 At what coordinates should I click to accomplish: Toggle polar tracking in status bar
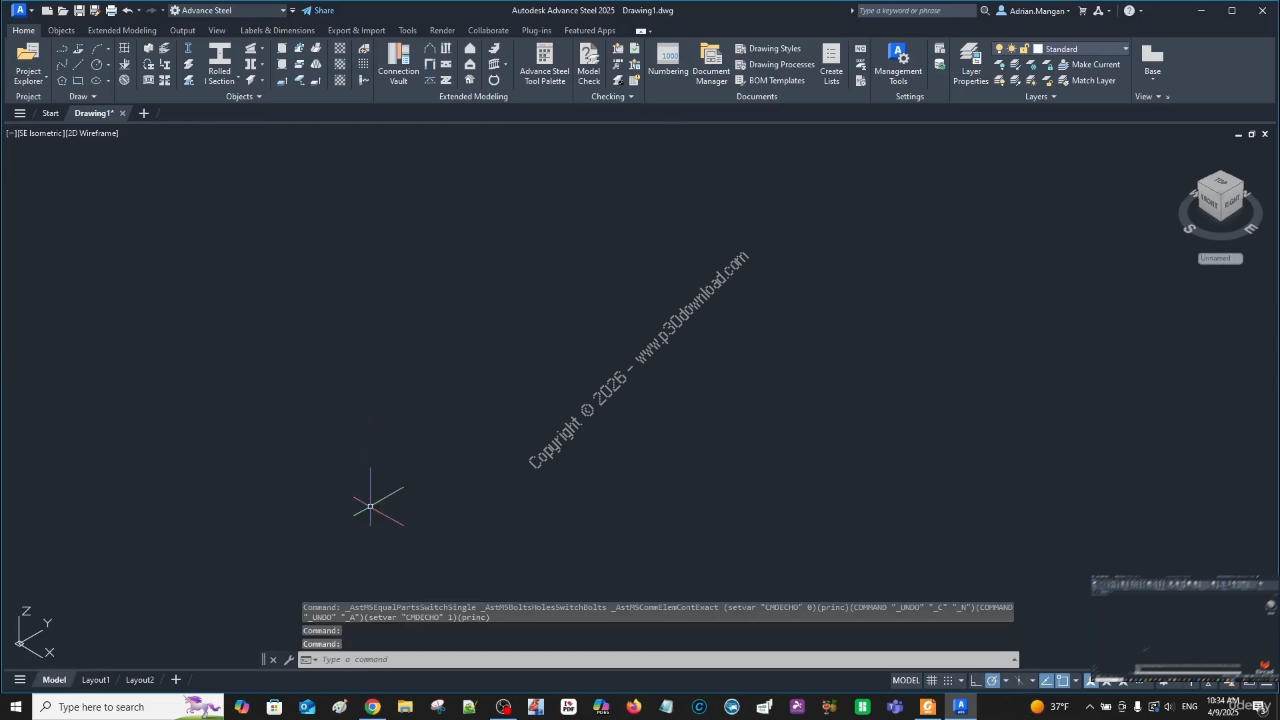click(992, 681)
